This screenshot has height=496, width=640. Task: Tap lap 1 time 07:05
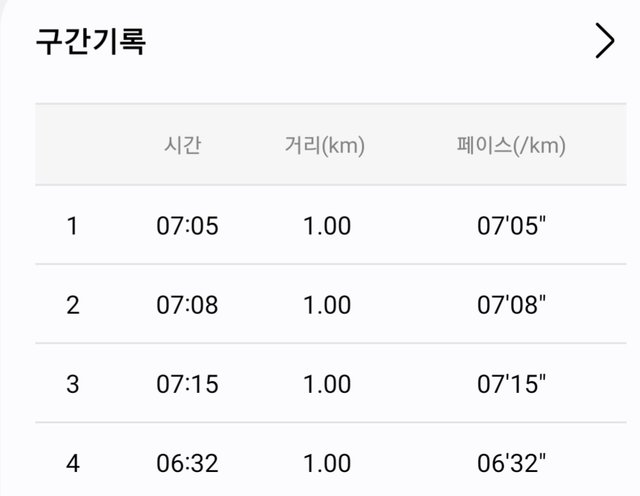point(187,226)
